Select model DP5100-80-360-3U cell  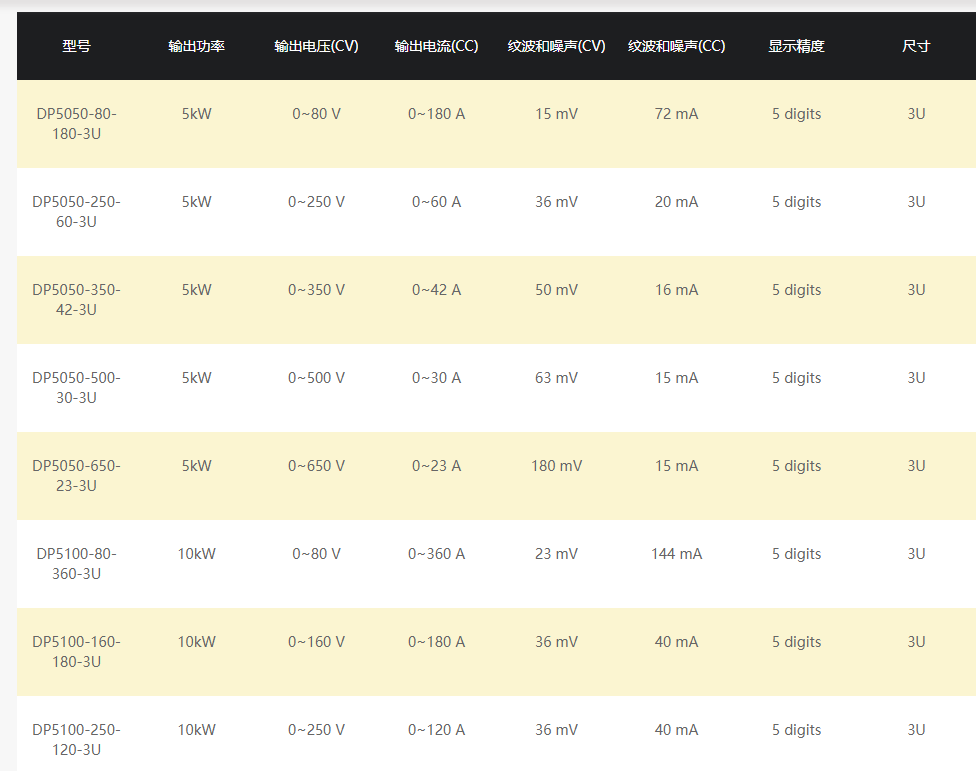point(77,563)
